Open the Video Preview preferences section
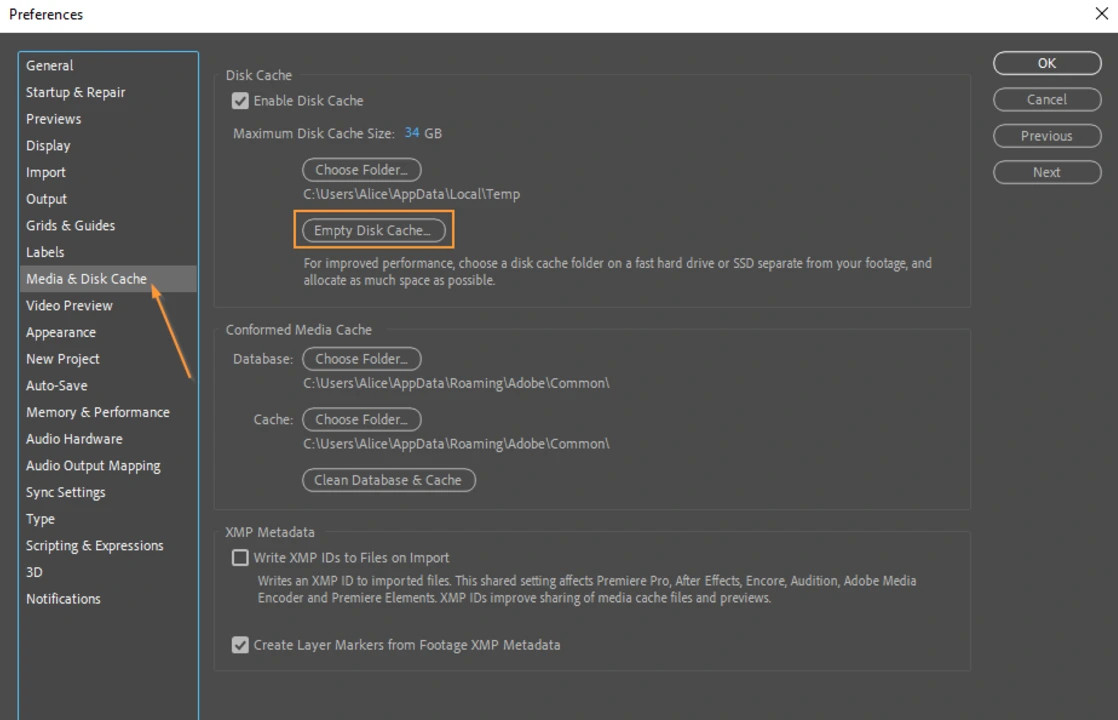This screenshot has width=1118, height=720. pos(69,306)
